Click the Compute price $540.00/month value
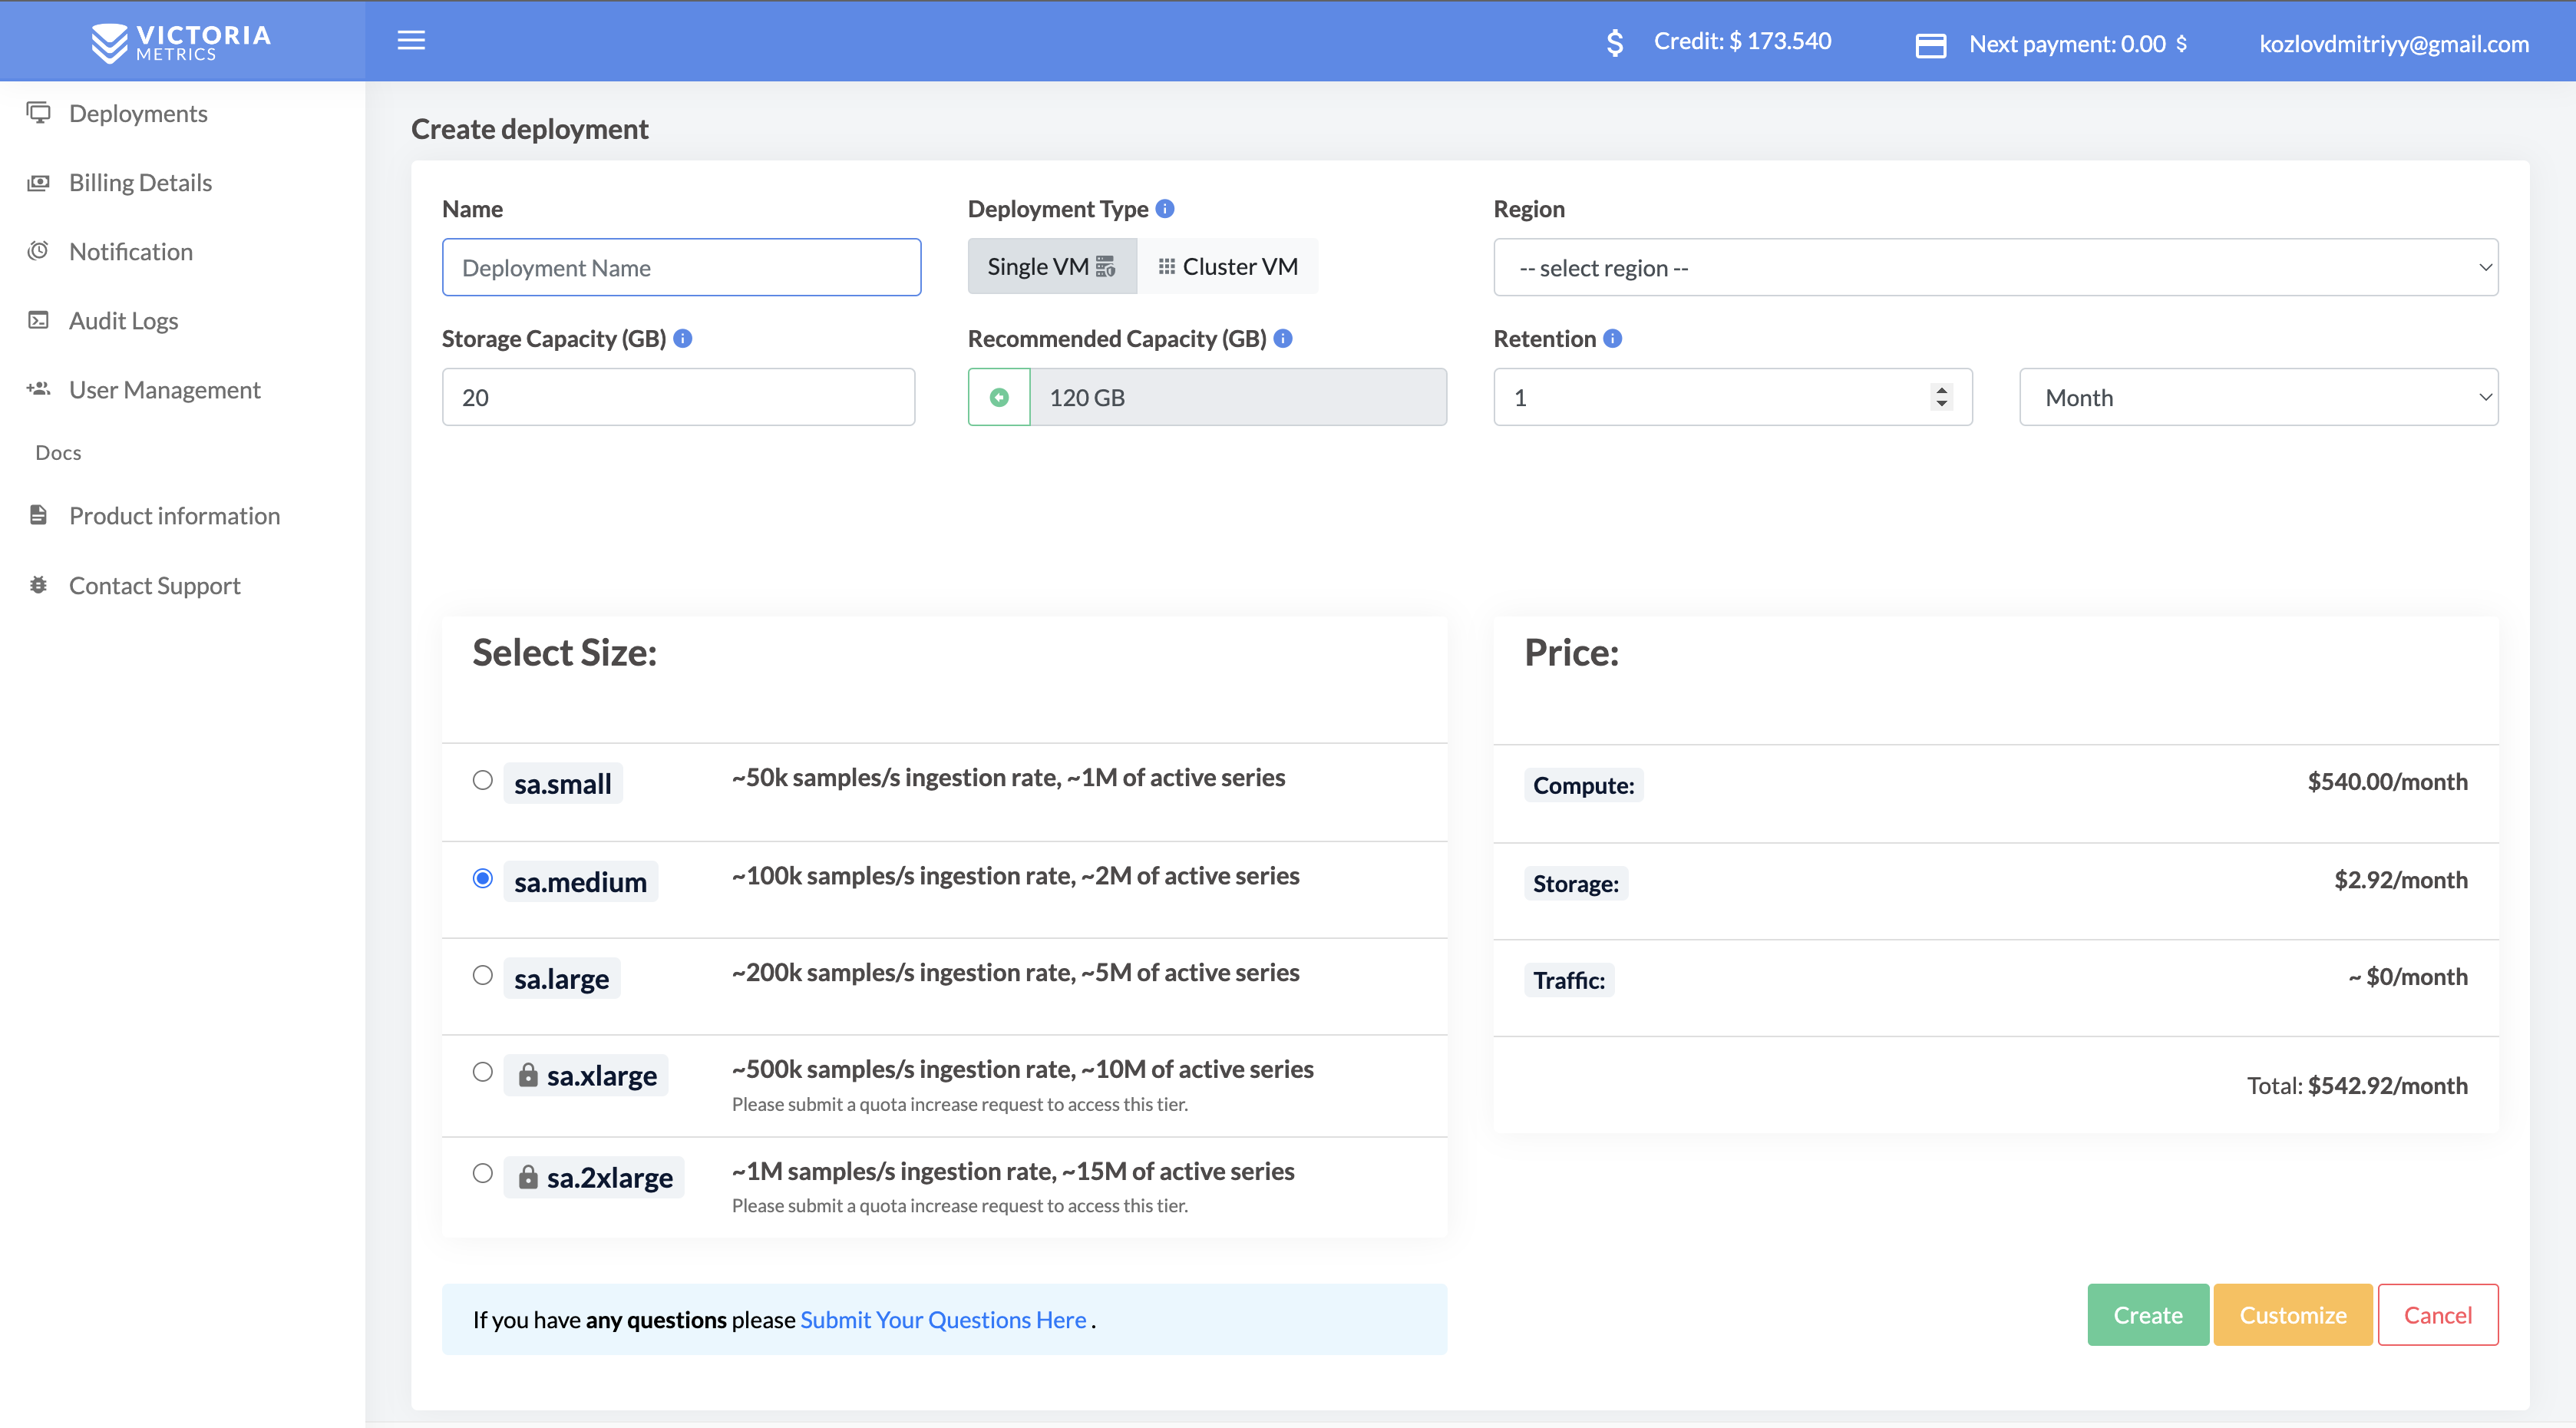Image resolution: width=2576 pixels, height=1428 pixels. 2387,781
